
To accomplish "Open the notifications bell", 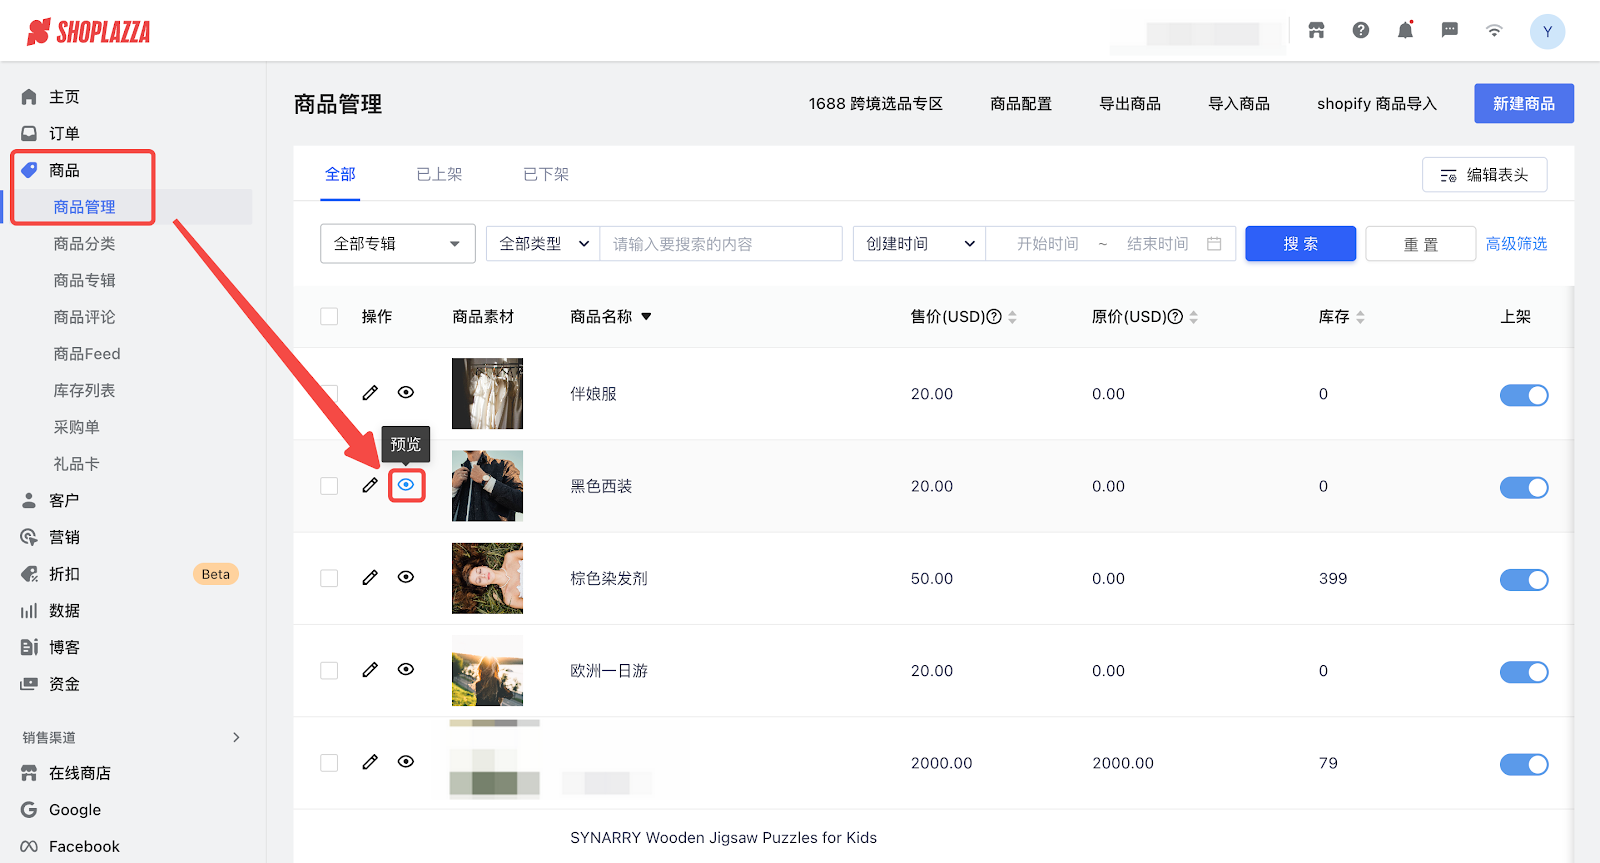I will pyautogui.click(x=1405, y=31).
